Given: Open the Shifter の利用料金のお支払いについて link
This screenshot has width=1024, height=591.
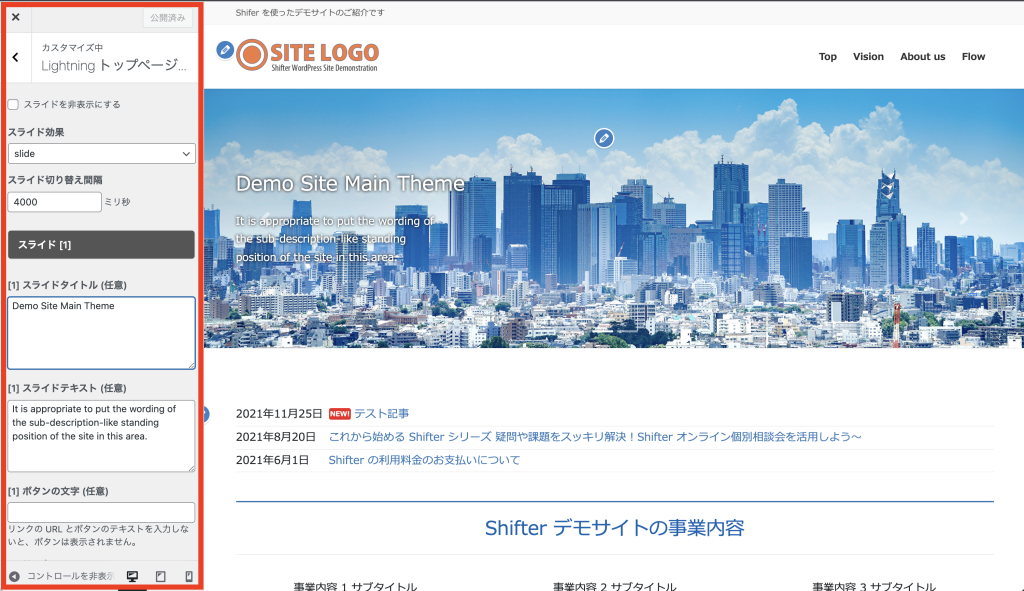Looking at the screenshot, I should pos(424,460).
